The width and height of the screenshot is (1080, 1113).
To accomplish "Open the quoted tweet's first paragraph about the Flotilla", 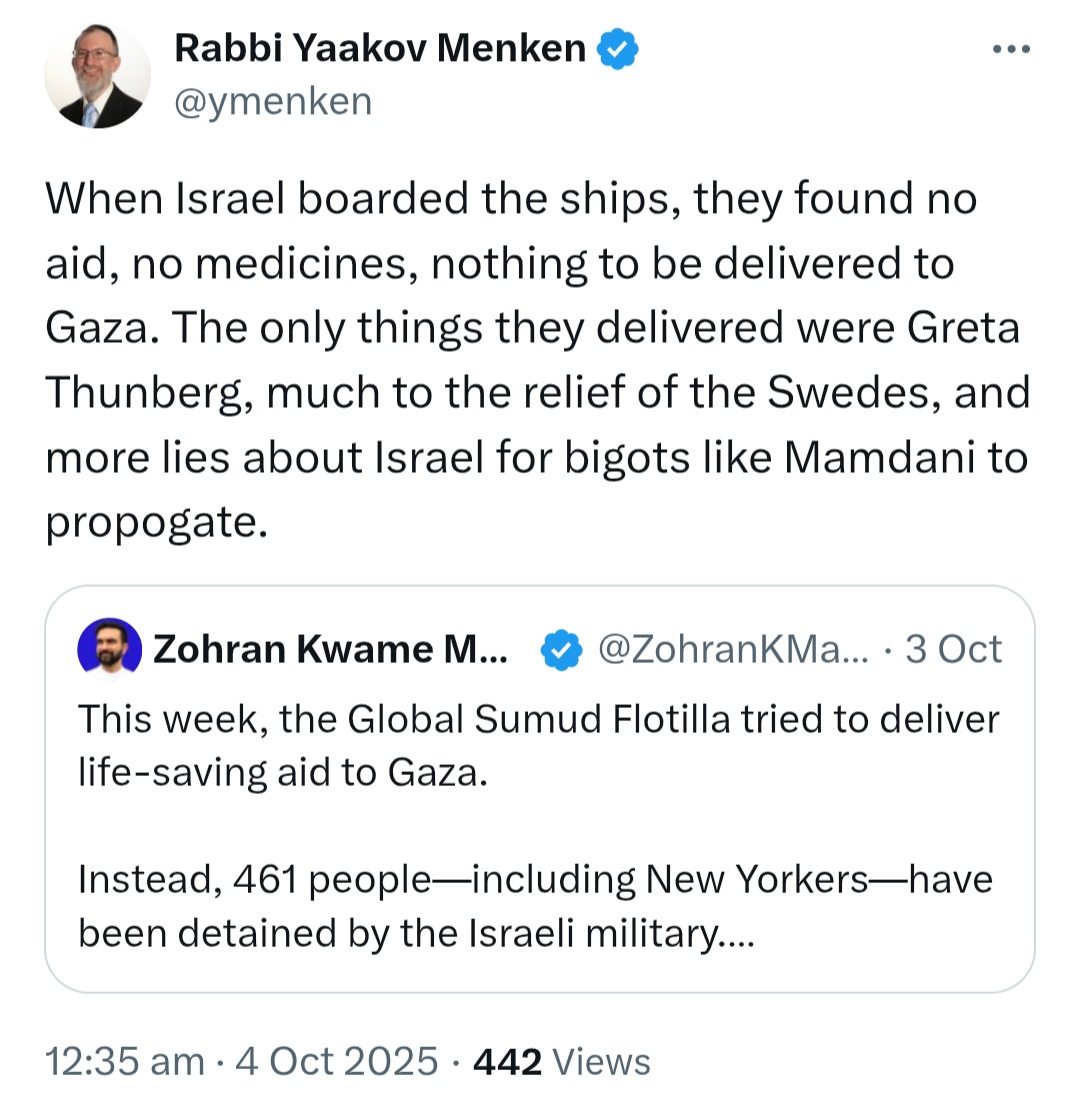I will coord(538,745).
